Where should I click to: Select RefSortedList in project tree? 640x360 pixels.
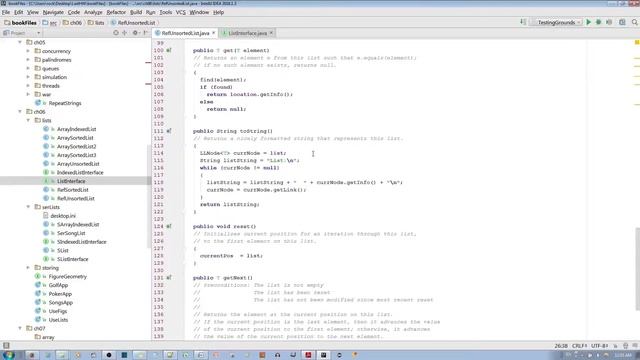click(x=73, y=190)
